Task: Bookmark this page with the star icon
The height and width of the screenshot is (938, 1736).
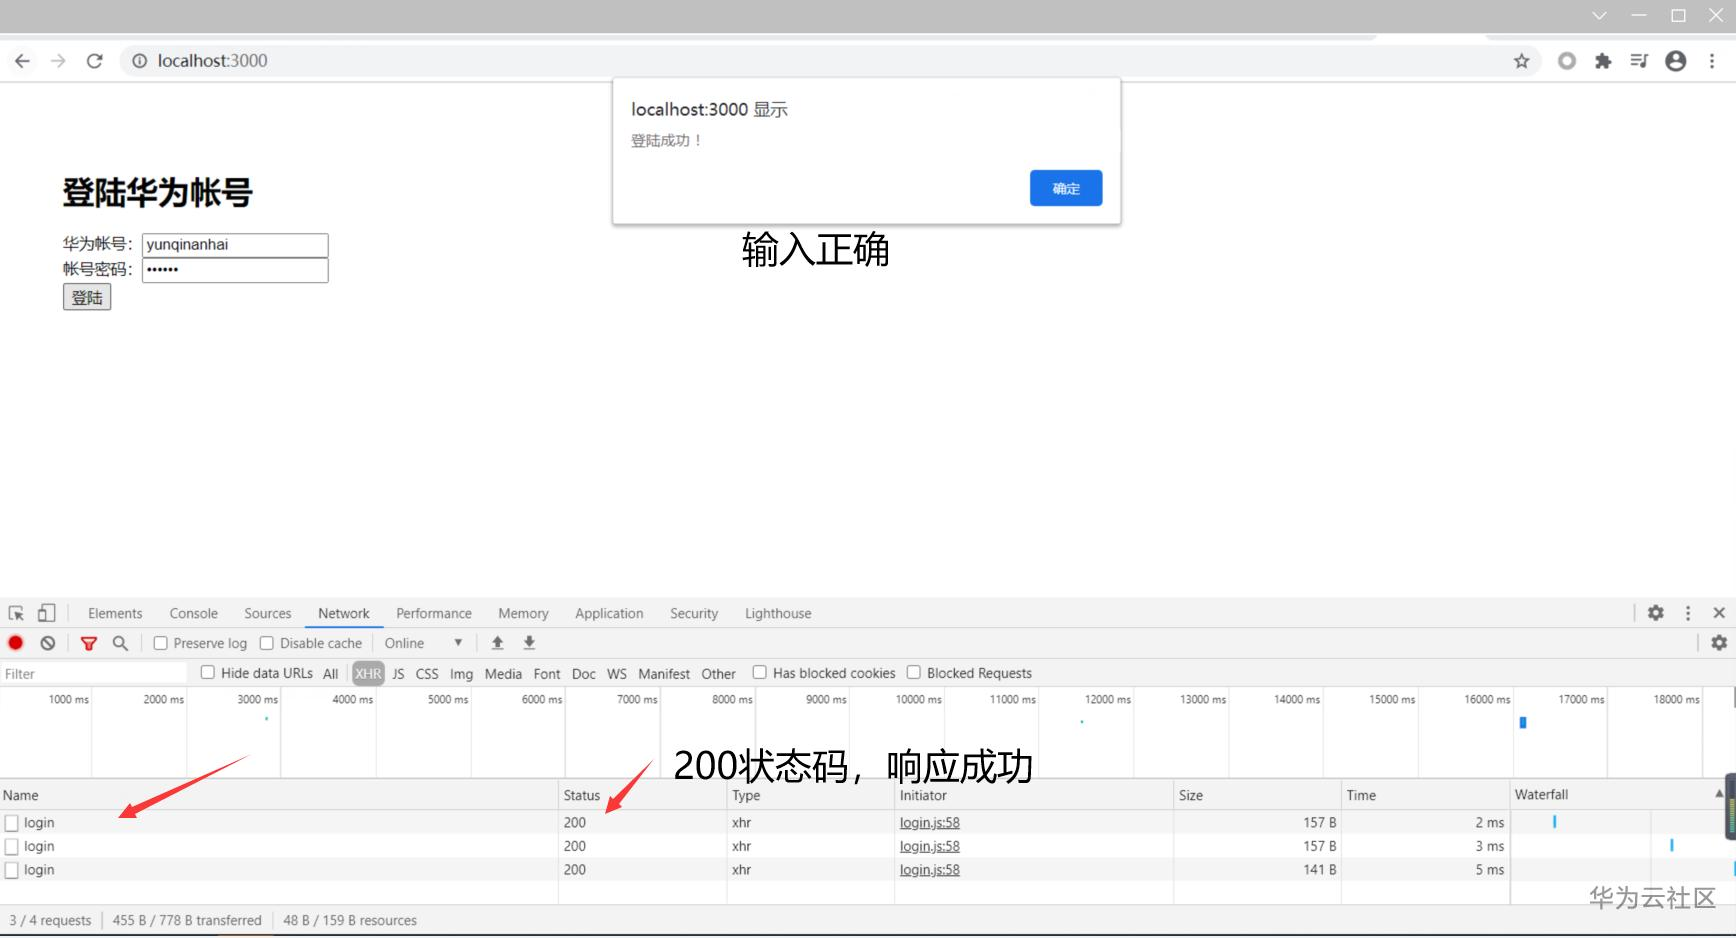Action: [1522, 61]
